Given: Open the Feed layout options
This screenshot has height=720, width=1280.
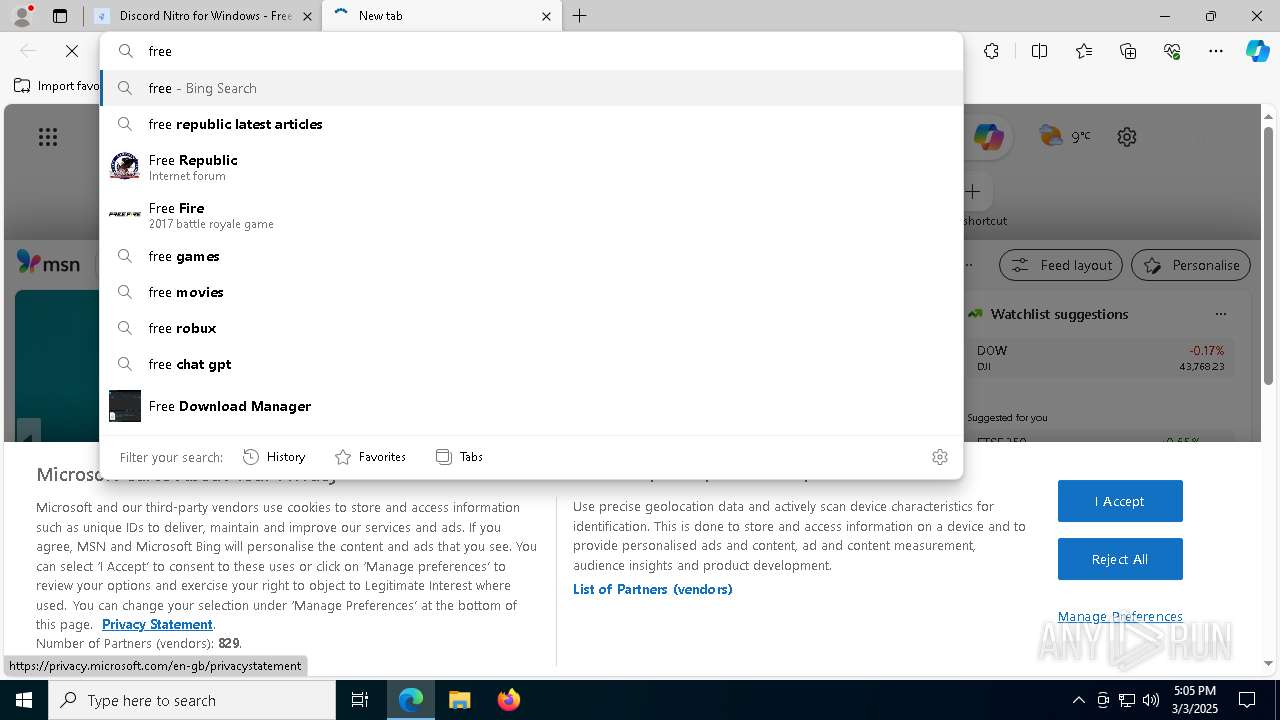Looking at the screenshot, I should point(1062,265).
